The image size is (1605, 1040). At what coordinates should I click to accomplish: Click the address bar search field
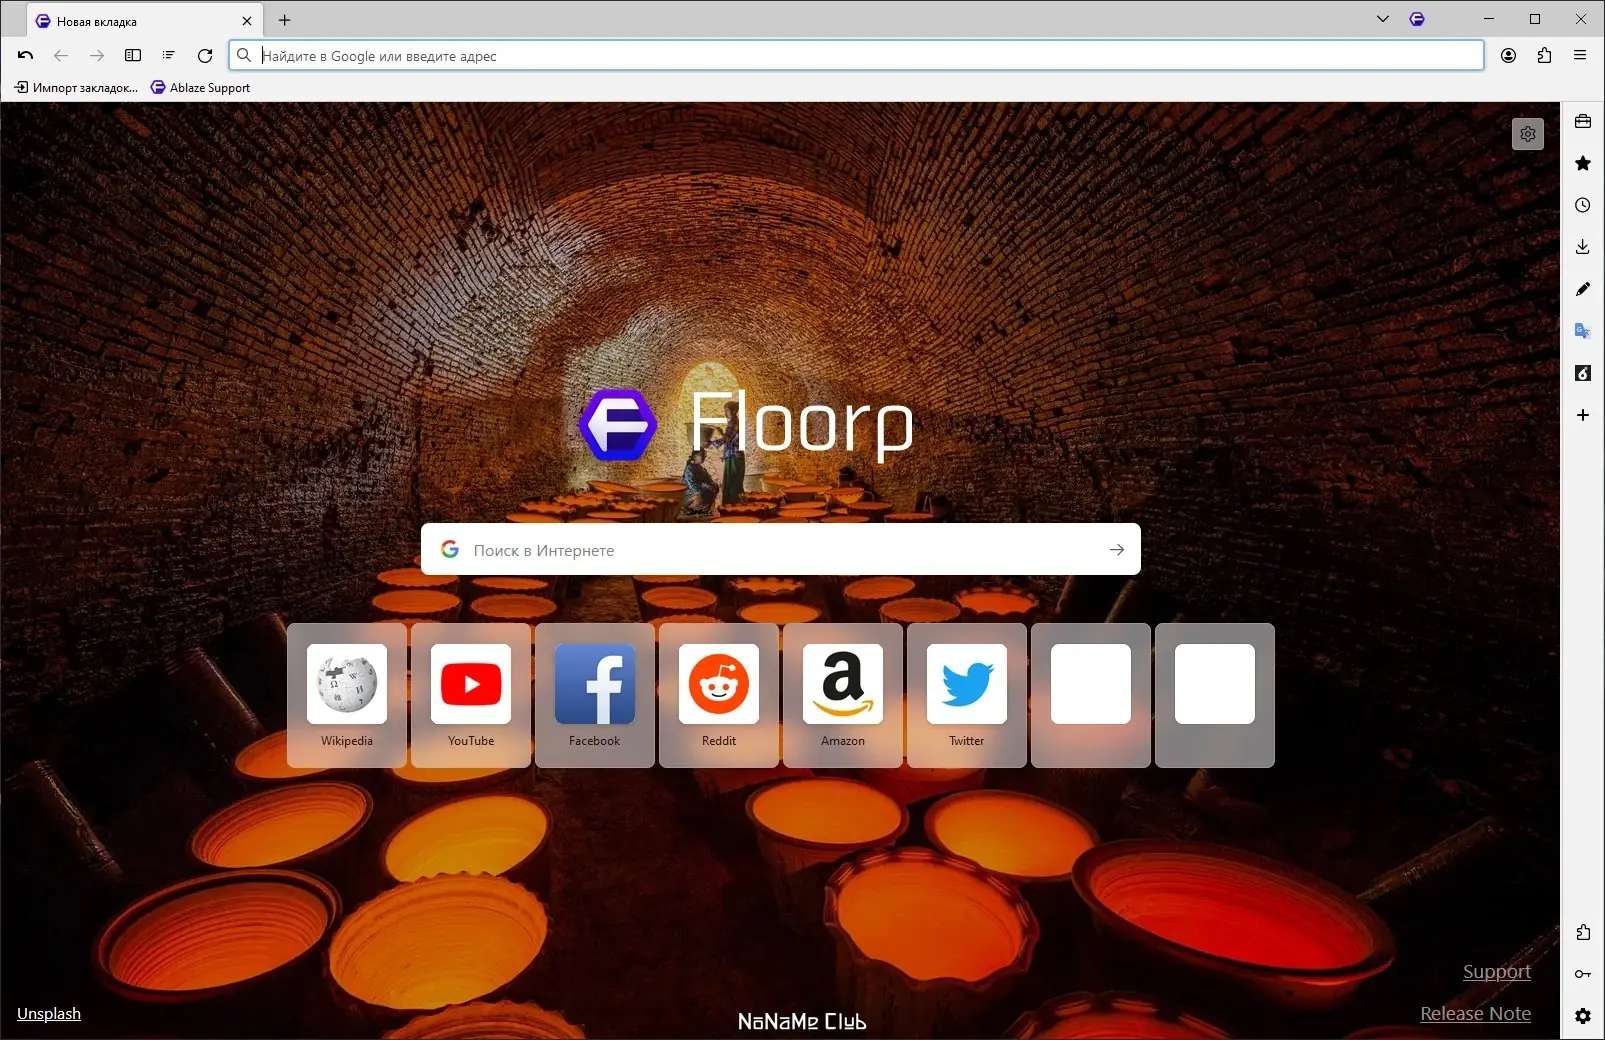coord(856,56)
